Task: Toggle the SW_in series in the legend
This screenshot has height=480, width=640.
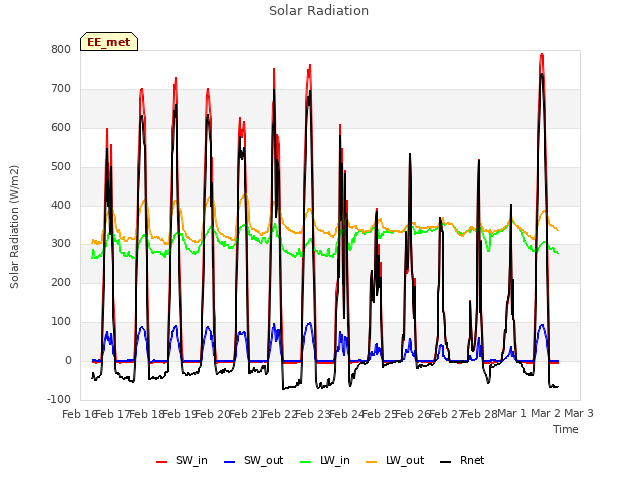Action: [182, 460]
